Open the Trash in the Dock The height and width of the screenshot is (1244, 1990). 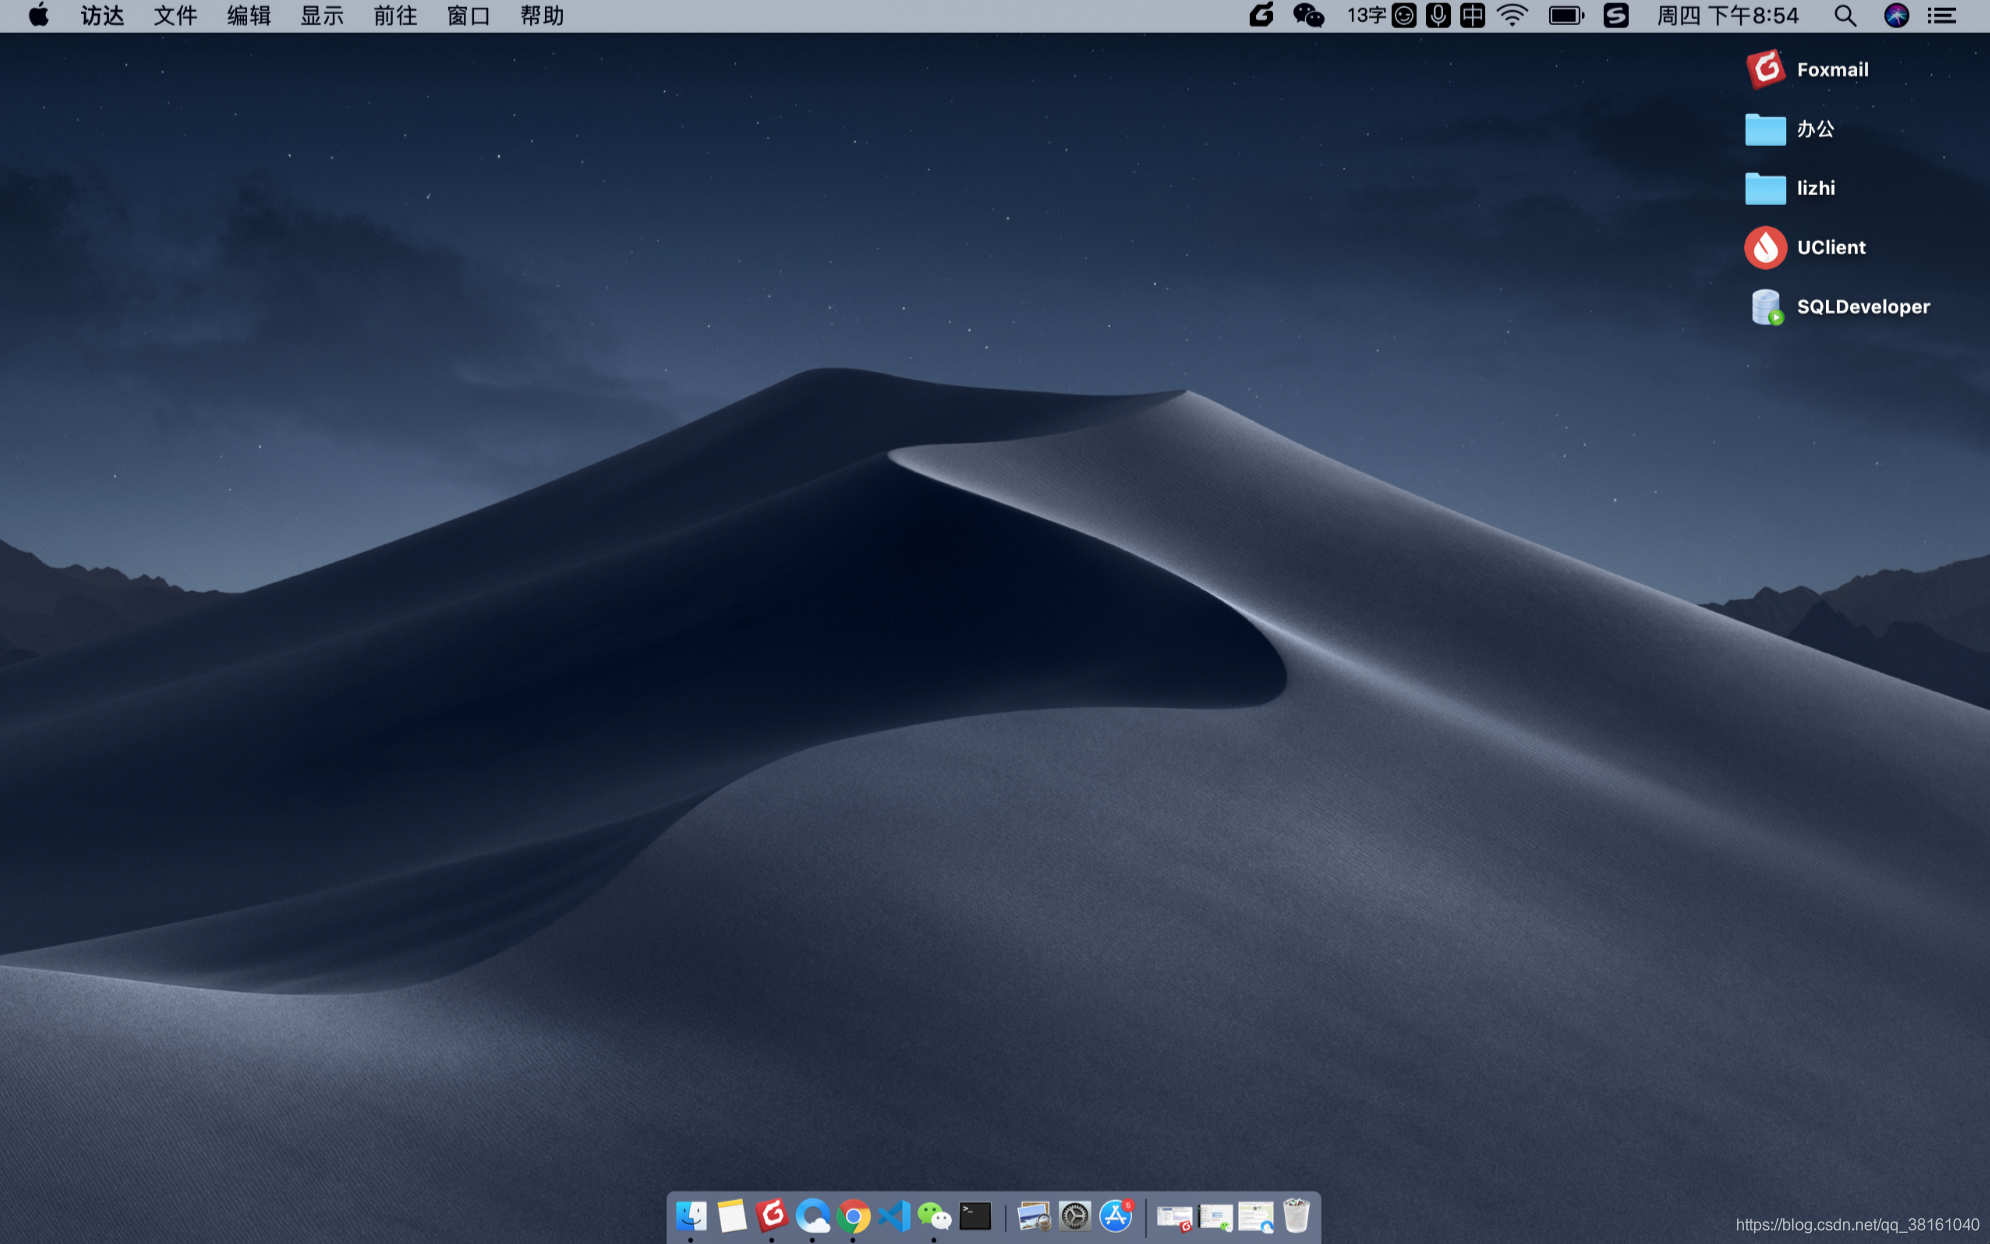click(x=1296, y=1216)
